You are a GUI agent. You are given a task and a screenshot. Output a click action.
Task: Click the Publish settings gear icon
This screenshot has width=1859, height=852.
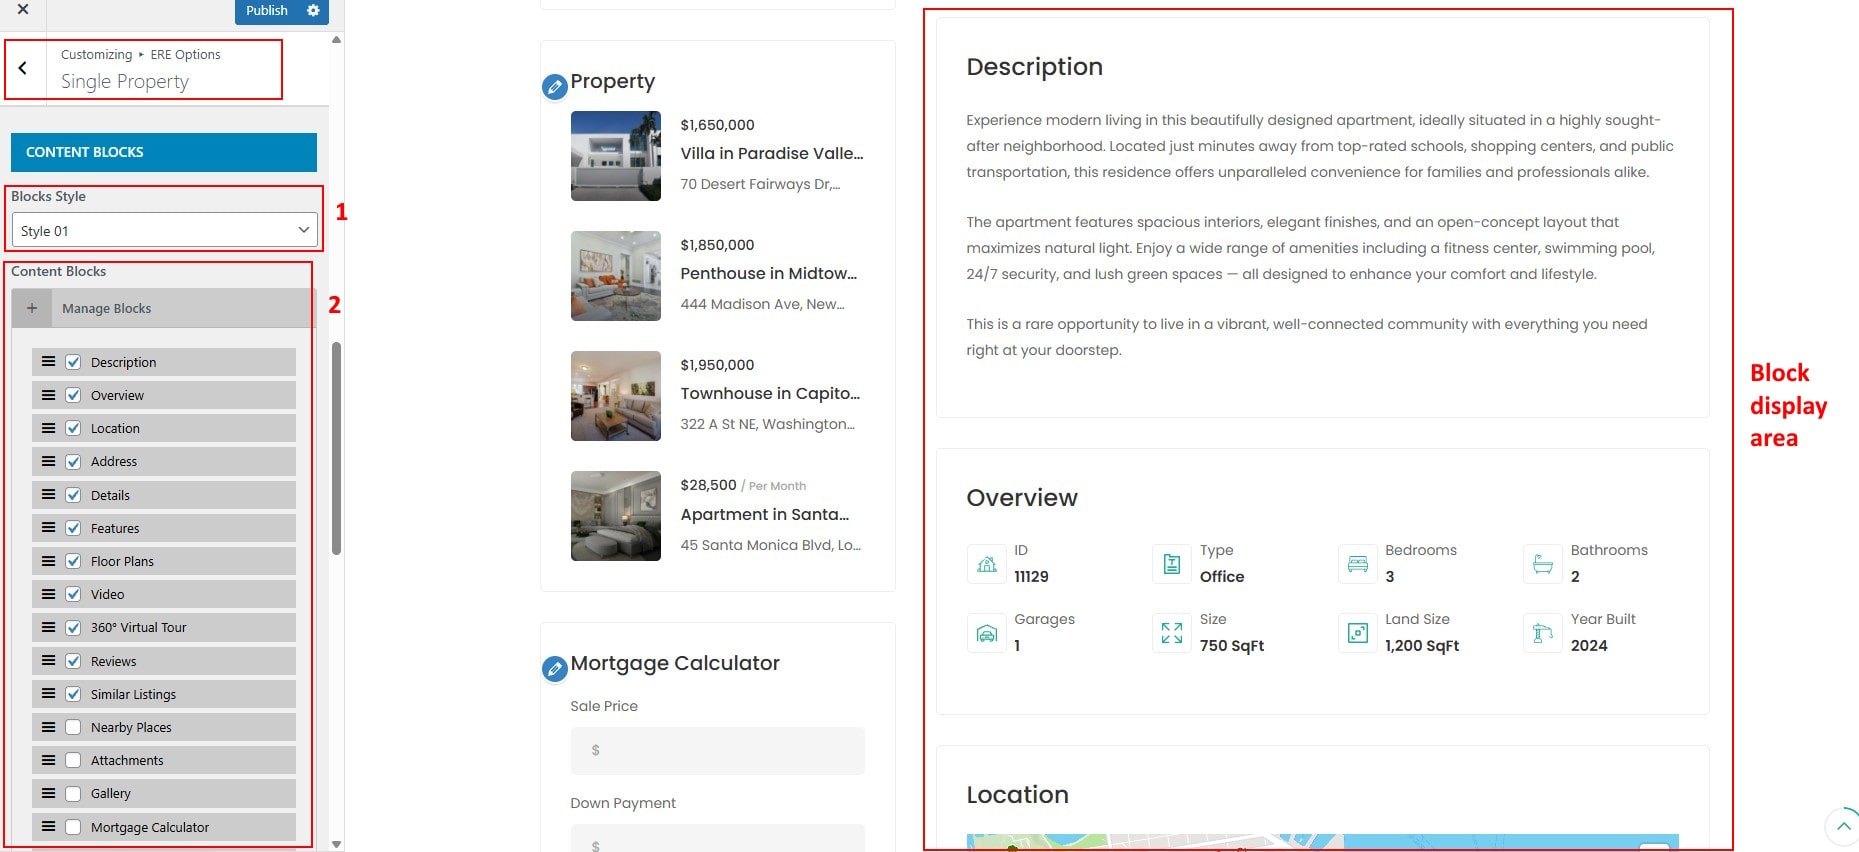[x=313, y=10]
